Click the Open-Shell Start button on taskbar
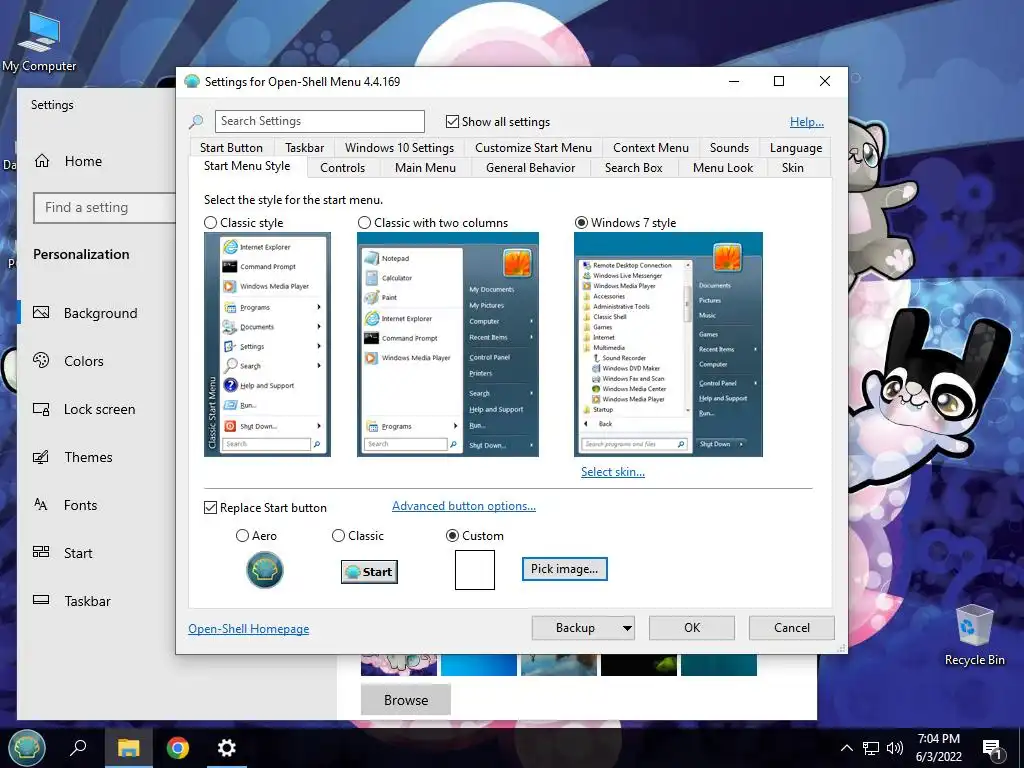Image resolution: width=1024 pixels, height=768 pixels. 27,747
